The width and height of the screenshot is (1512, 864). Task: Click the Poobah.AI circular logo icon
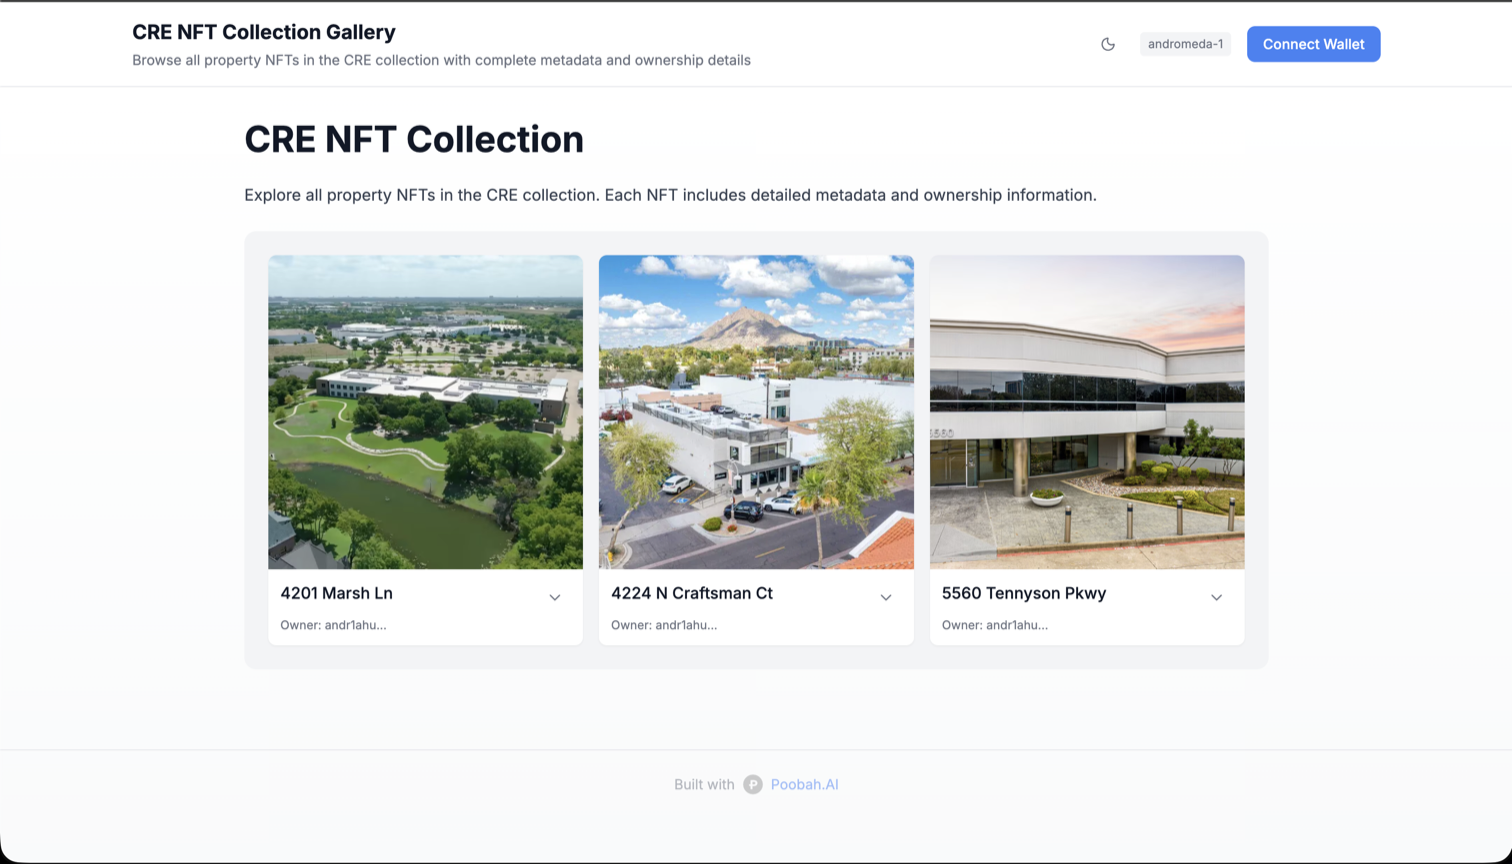[x=752, y=784]
